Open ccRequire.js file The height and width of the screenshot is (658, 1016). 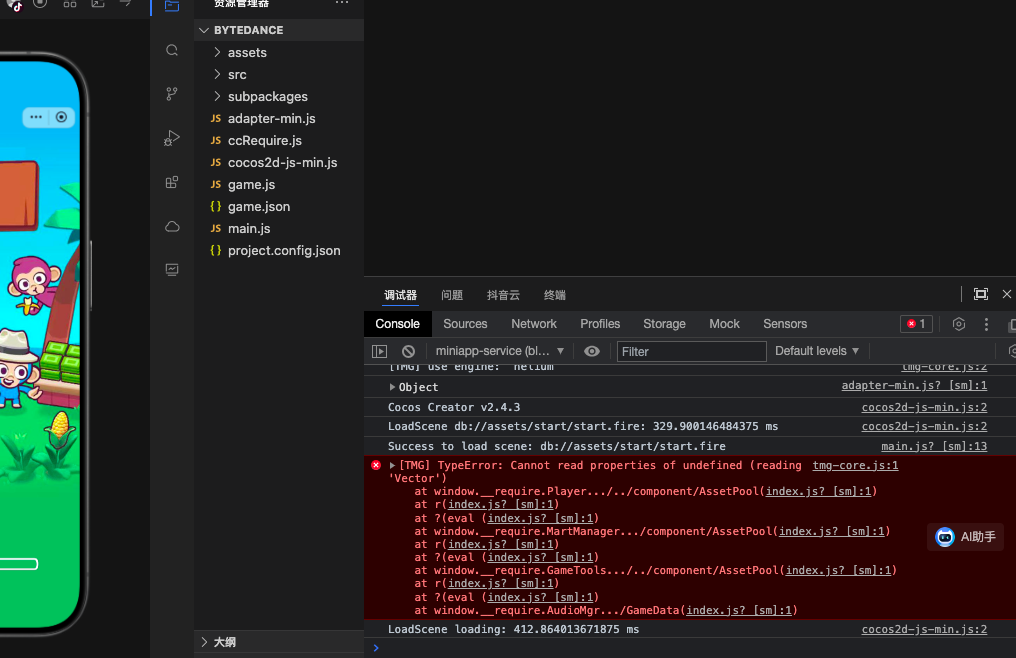coord(279,141)
